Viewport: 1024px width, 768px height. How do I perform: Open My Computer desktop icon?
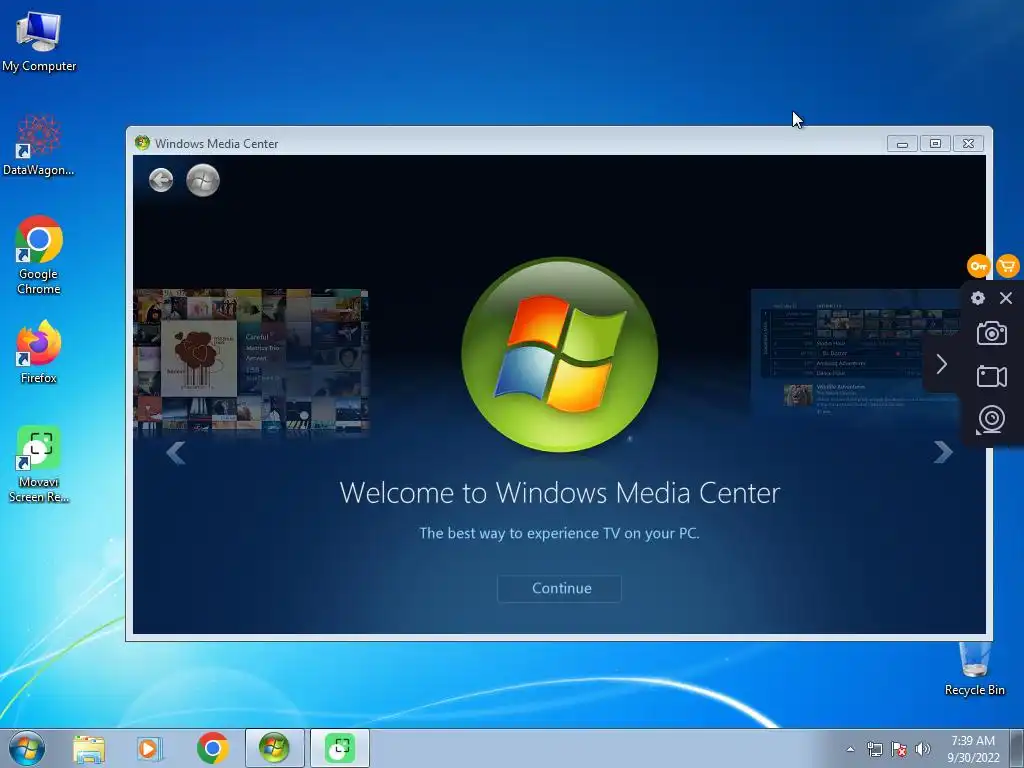(39, 41)
